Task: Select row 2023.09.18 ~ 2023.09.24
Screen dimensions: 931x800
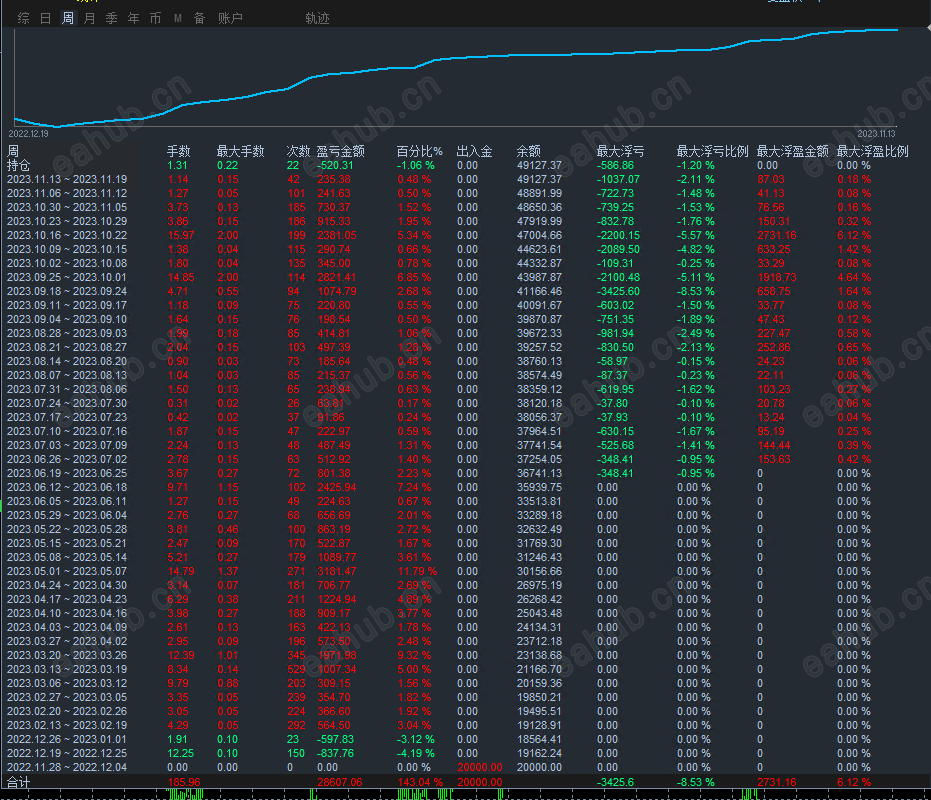Action: [x=466, y=291]
